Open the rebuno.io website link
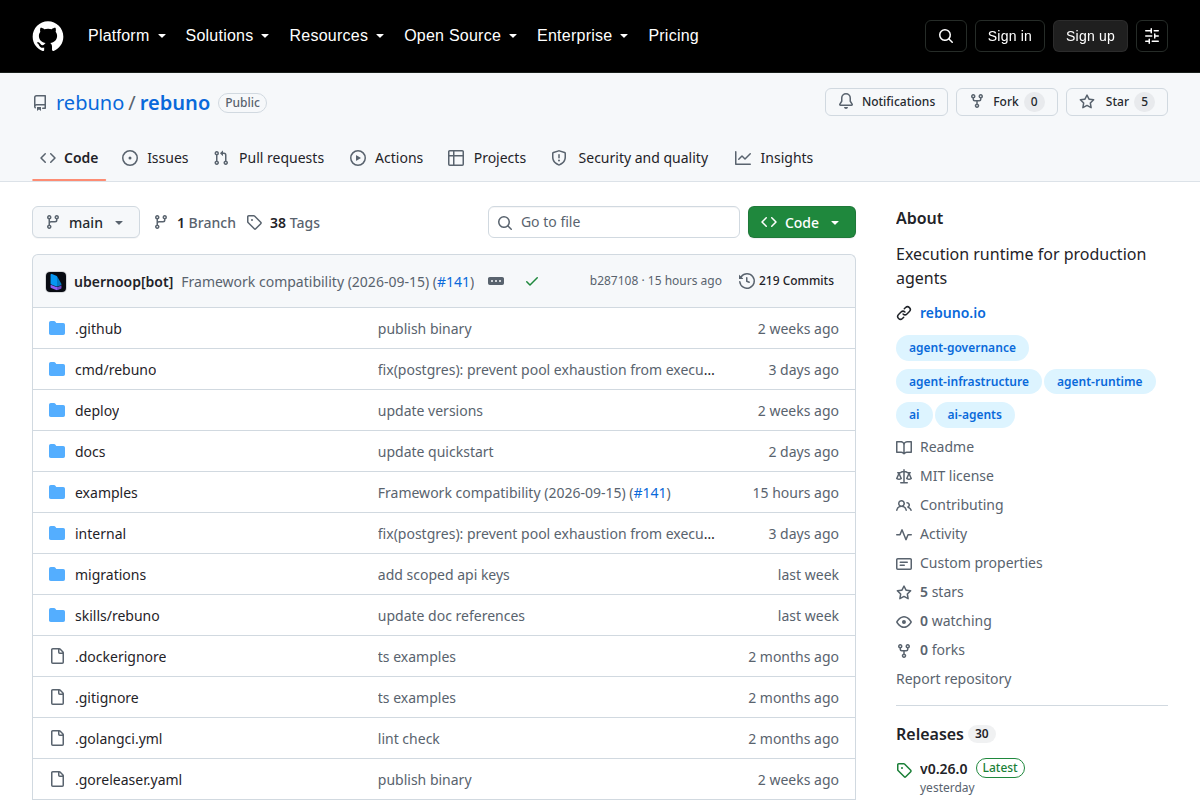This screenshot has width=1200, height=800. click(953, 313)
